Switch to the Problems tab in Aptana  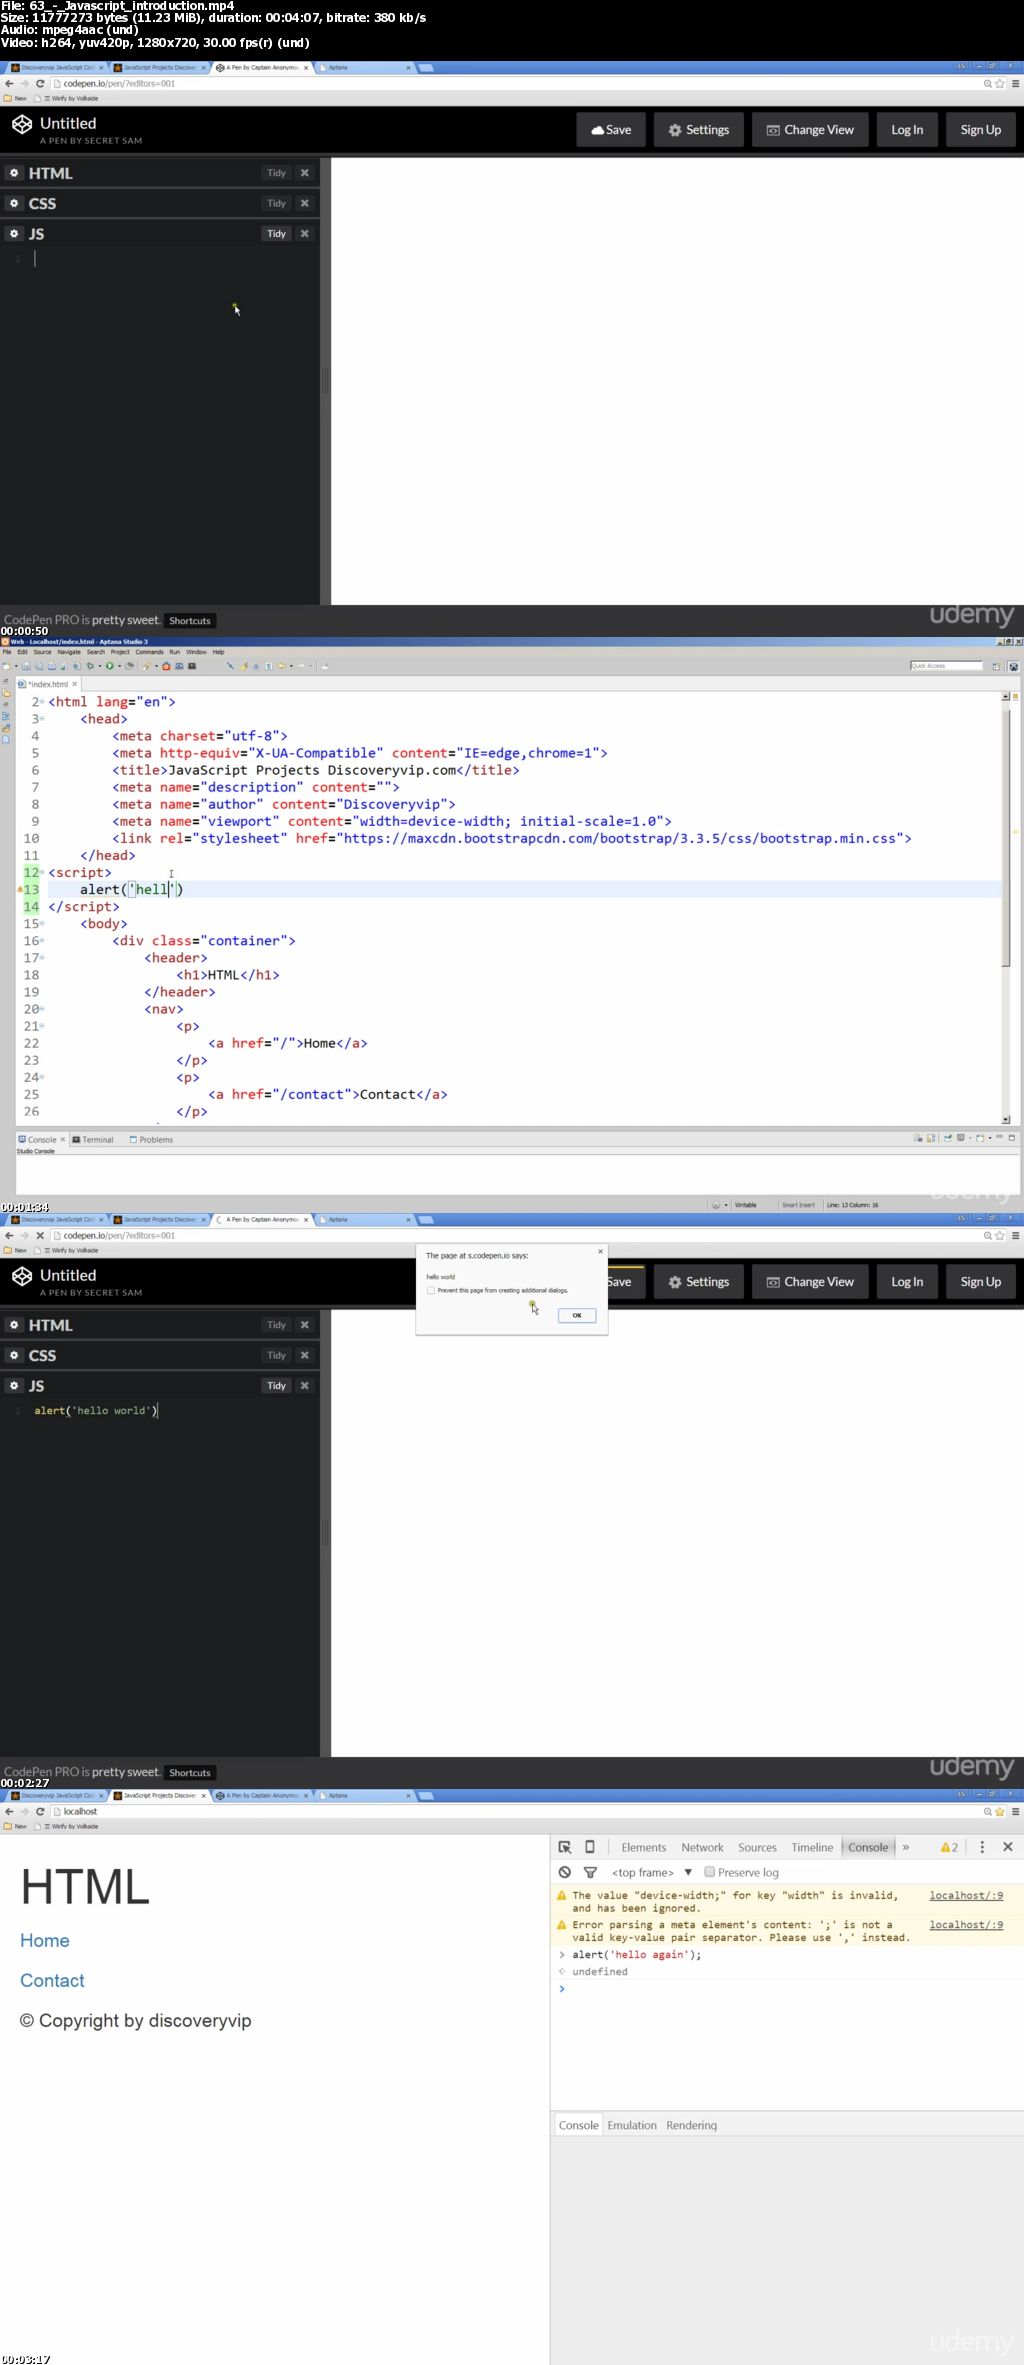click(x=151, y=1139)
